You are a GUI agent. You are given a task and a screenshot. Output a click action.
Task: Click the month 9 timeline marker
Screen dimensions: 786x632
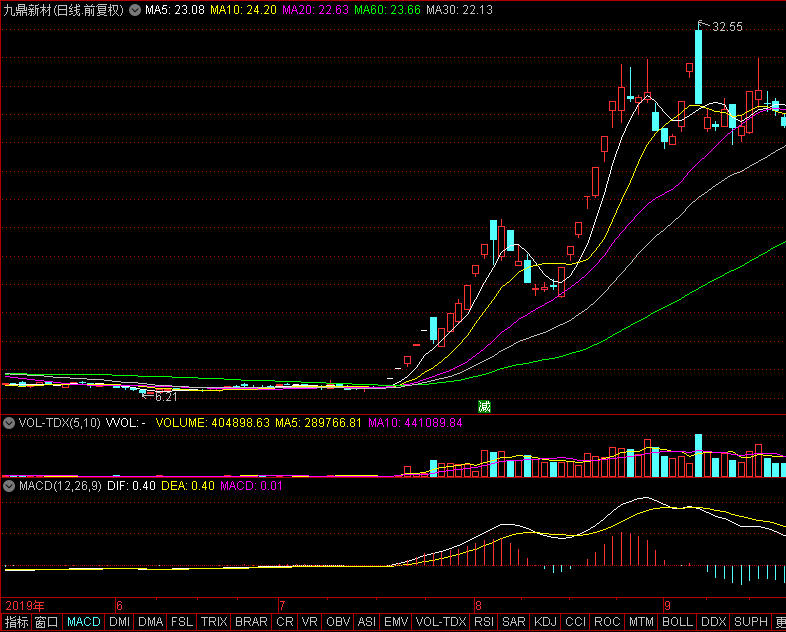(x=667, y=605)
